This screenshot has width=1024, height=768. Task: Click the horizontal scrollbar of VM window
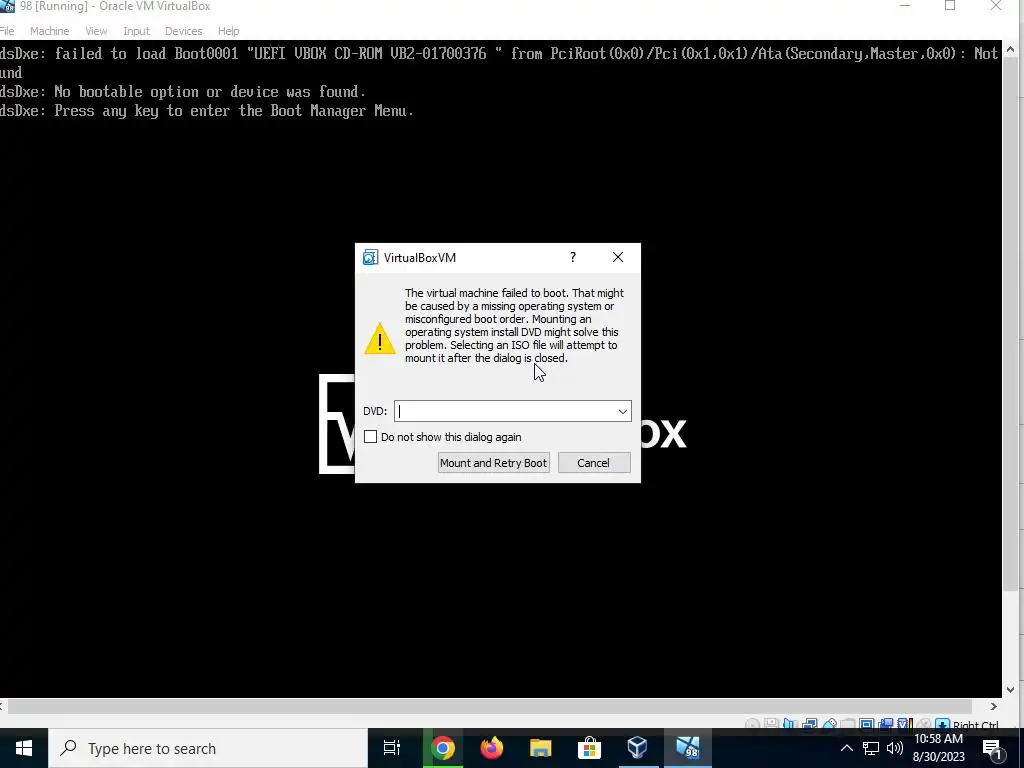(x=489, y=707)
